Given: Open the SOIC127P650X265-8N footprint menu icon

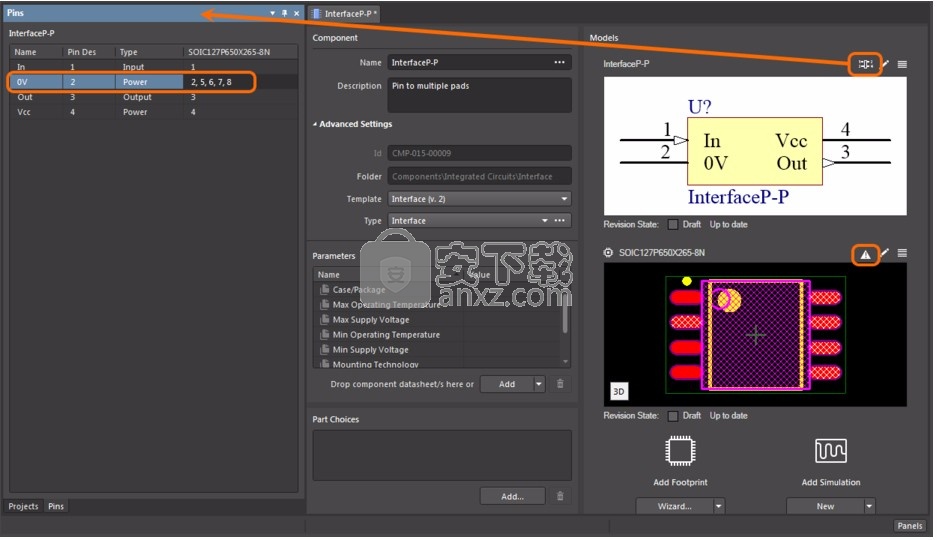Looking at the screenshot, I should point(902,253).
